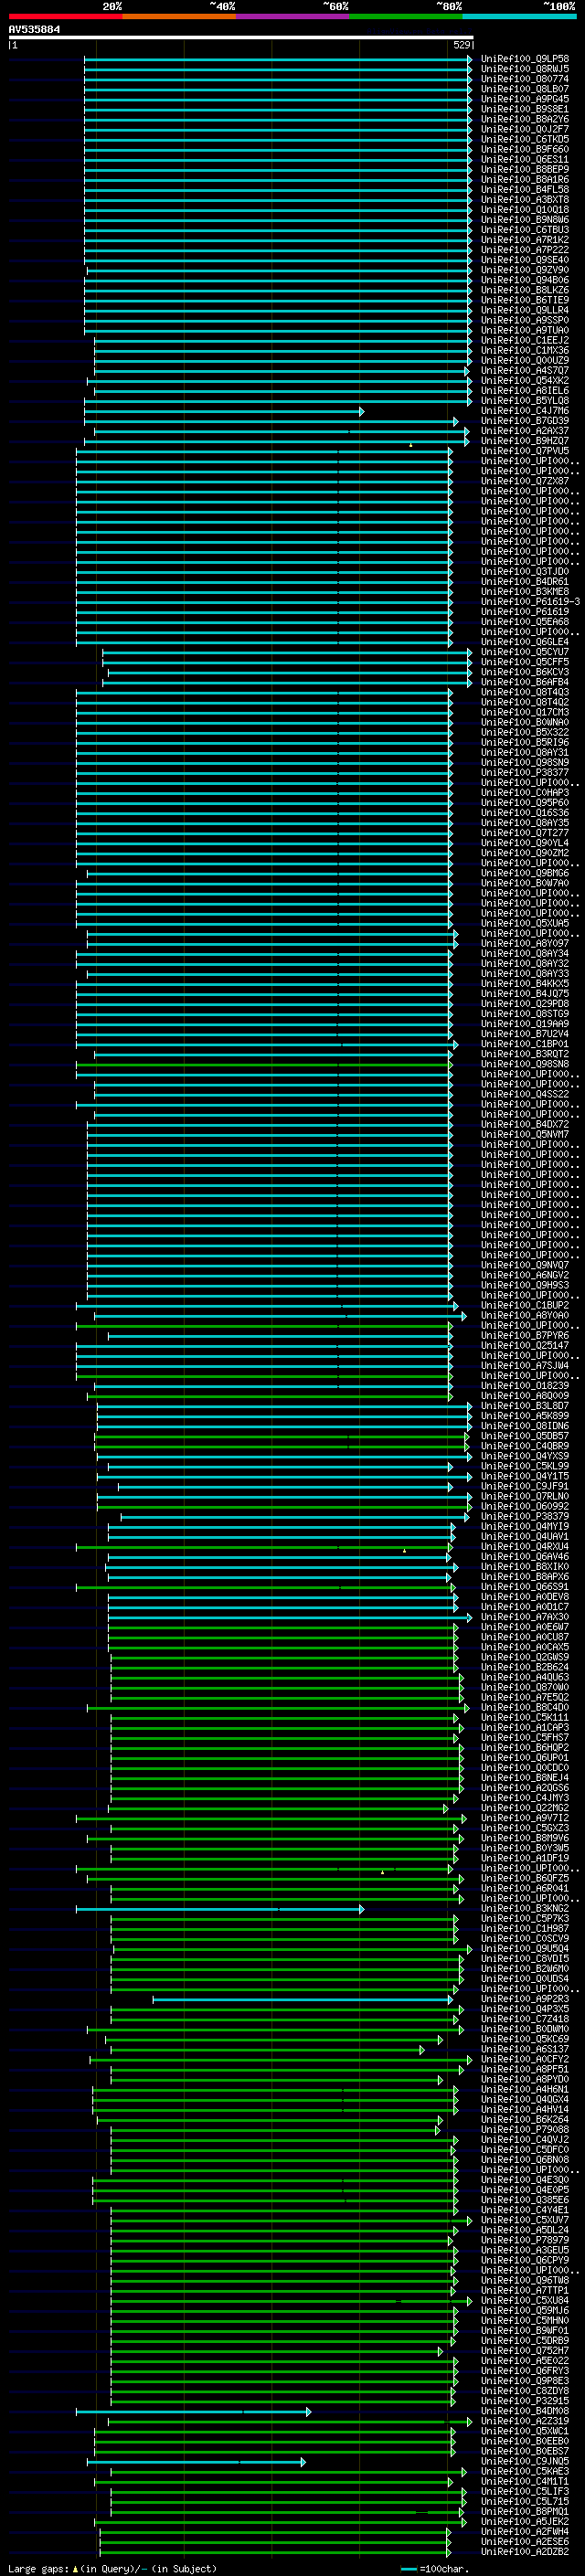
Task: Click hit UniRef100_Q10Q18
Action: tap(525, 209)
